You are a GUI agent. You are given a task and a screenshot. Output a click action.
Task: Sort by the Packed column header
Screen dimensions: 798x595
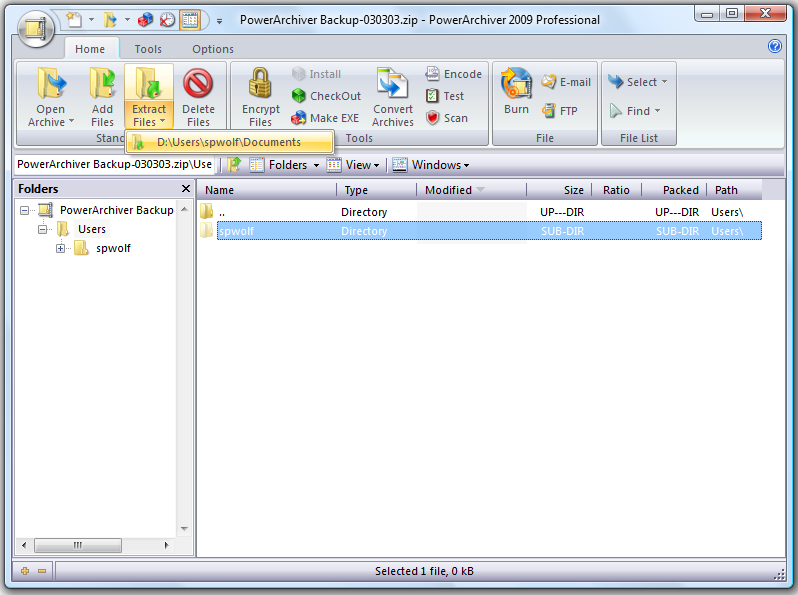click(x=674, y=190)
